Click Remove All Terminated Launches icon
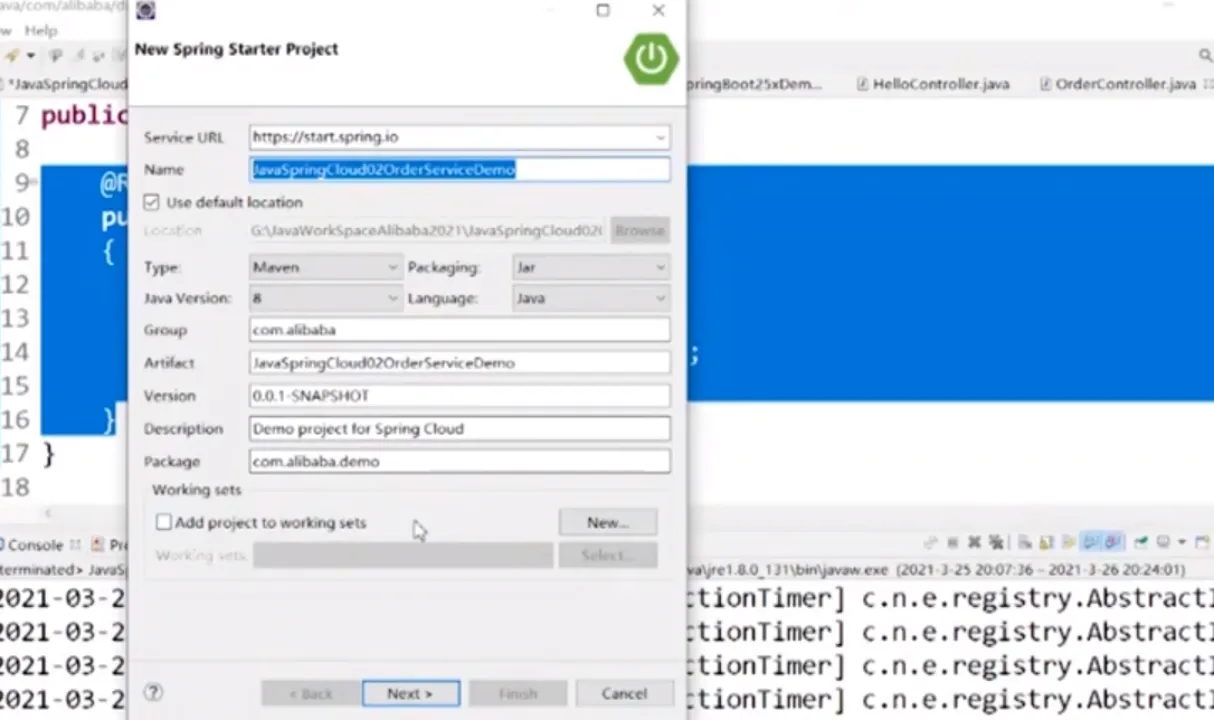Image resolution: width=1214 pixels, height=720 pixels. pos(996,542)
